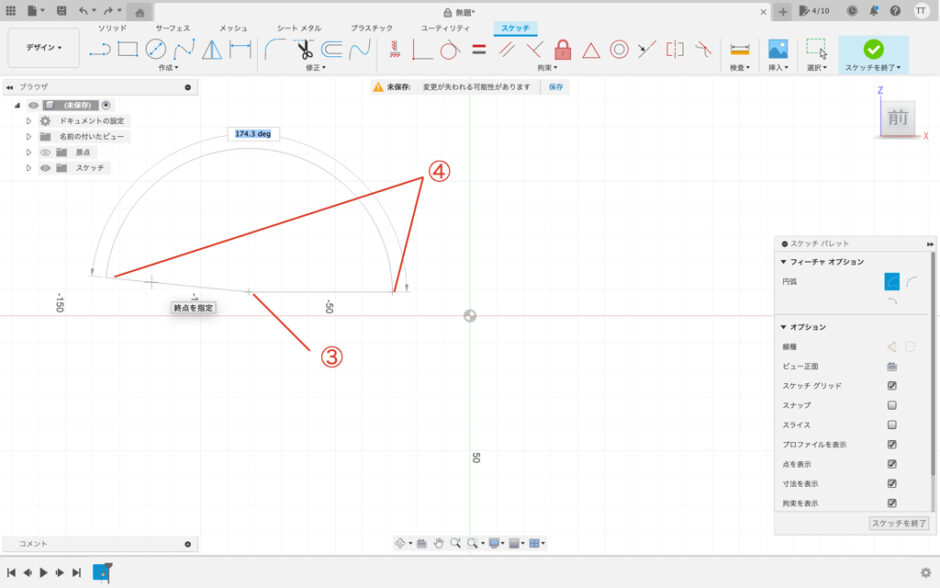Select the Line sketch tool

coord(100,49)
